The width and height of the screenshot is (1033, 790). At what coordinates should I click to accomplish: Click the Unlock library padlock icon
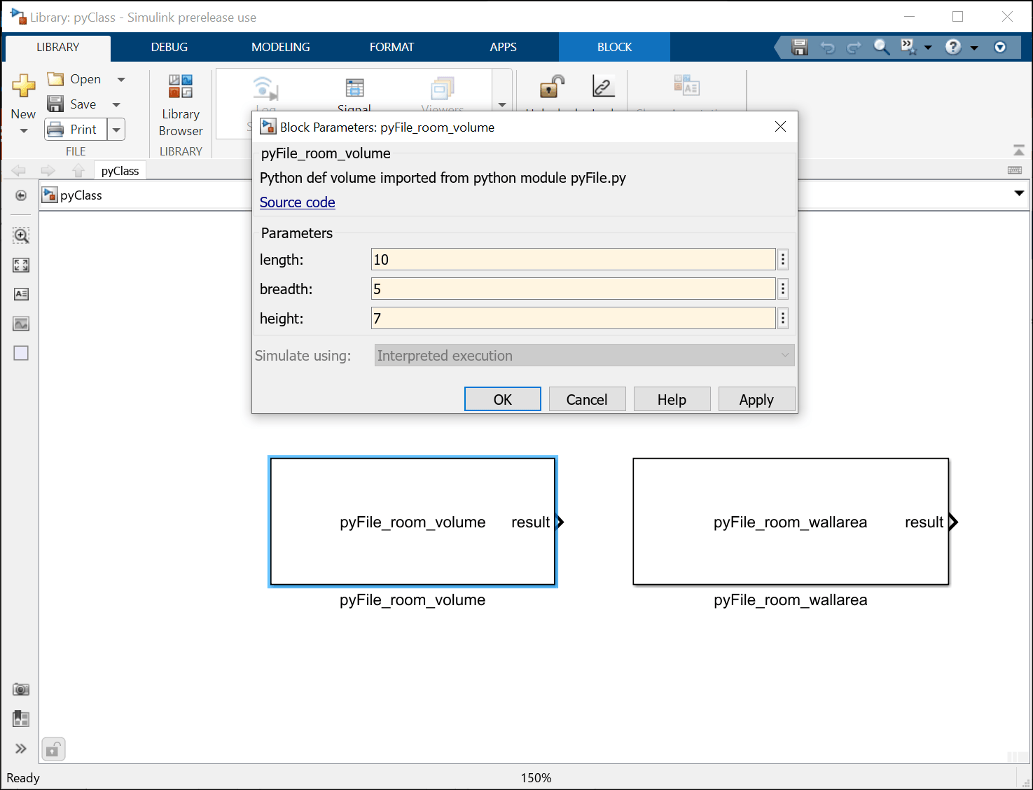pyautogui.click(x=552, y=86)
